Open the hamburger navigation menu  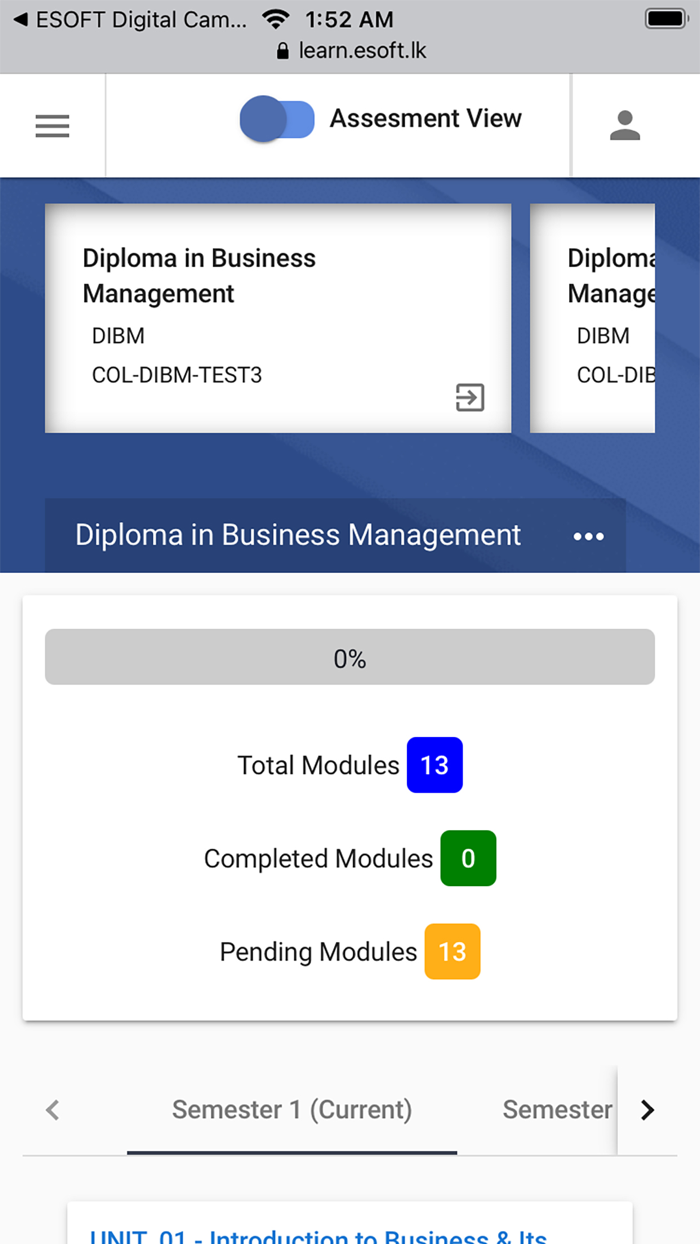pos(52,126)
